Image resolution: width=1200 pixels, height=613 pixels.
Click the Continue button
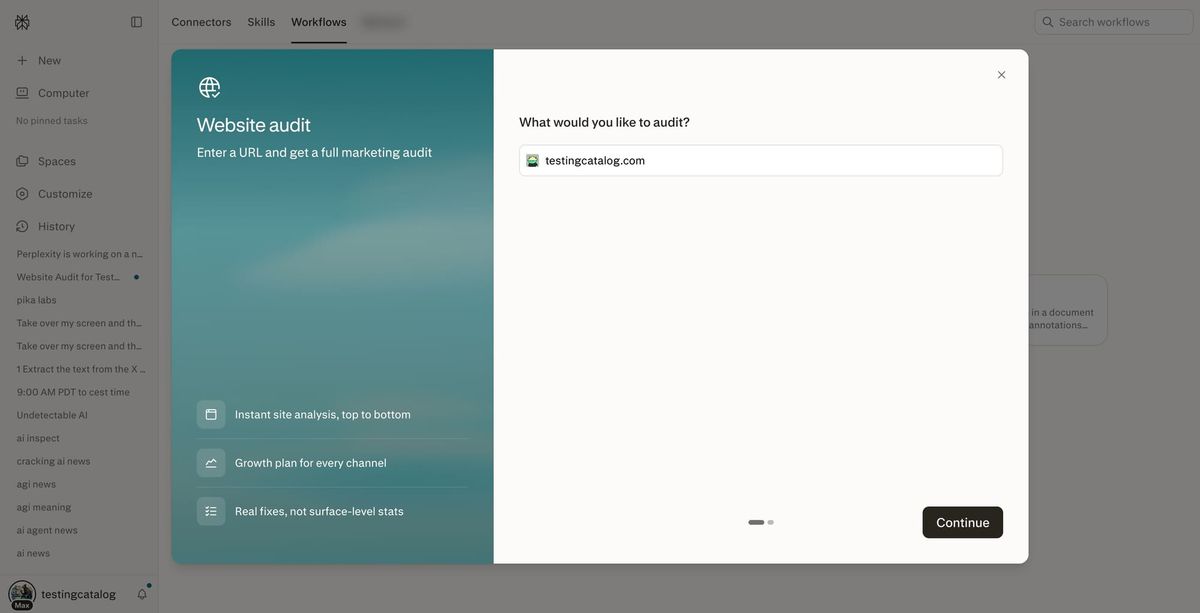(962, 522)
